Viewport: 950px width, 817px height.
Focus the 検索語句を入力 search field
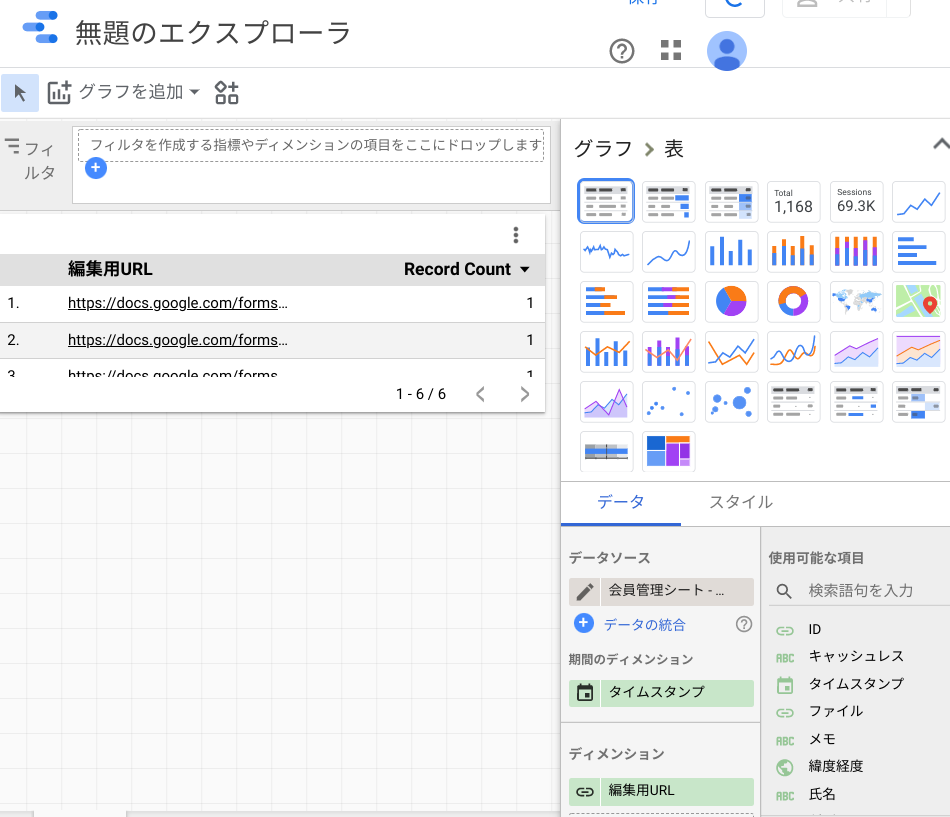pos(860,591)
